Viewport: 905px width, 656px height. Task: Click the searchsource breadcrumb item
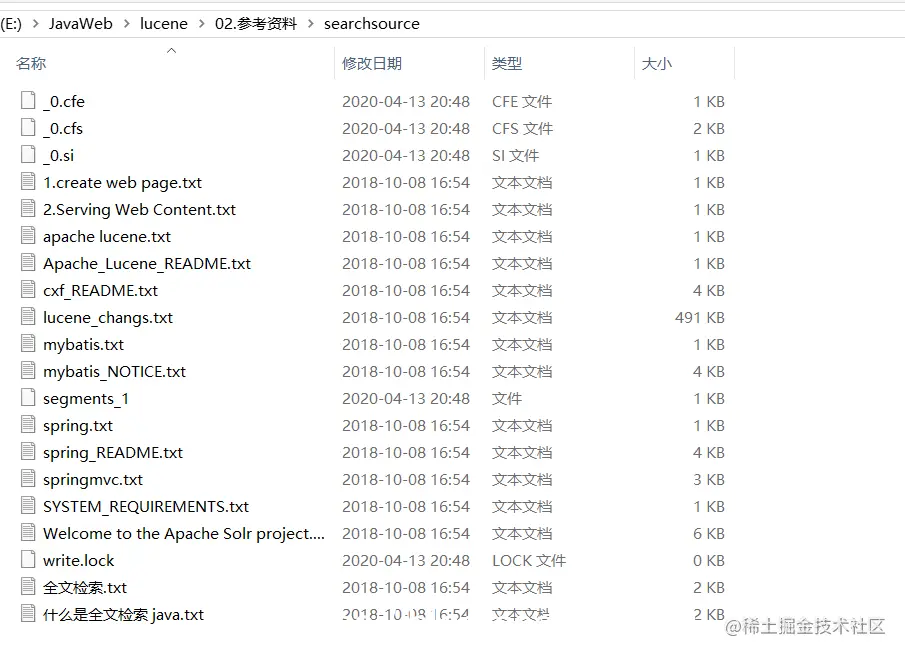[x=372, y=23]
